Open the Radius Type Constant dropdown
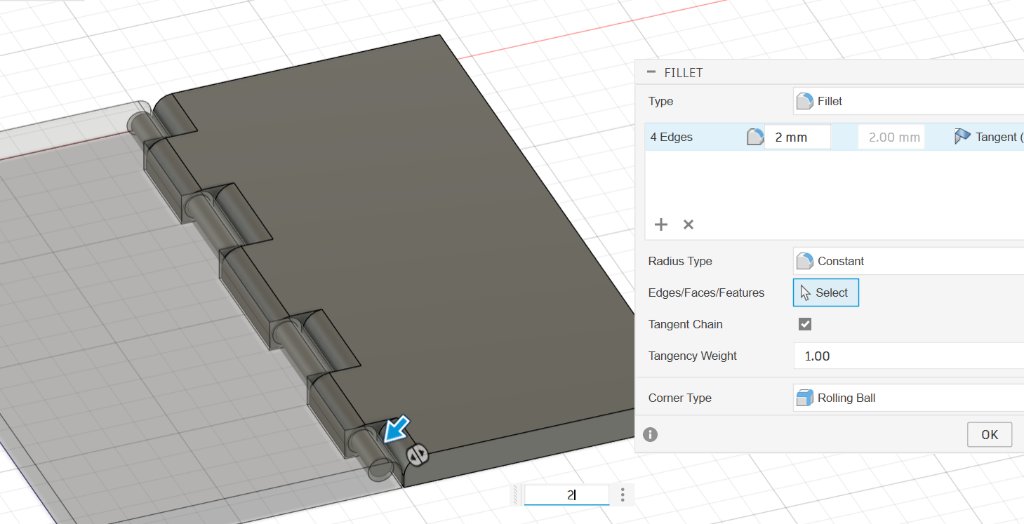The height and width of the screenshot is (524, 1024). click(x=908, y=261)
